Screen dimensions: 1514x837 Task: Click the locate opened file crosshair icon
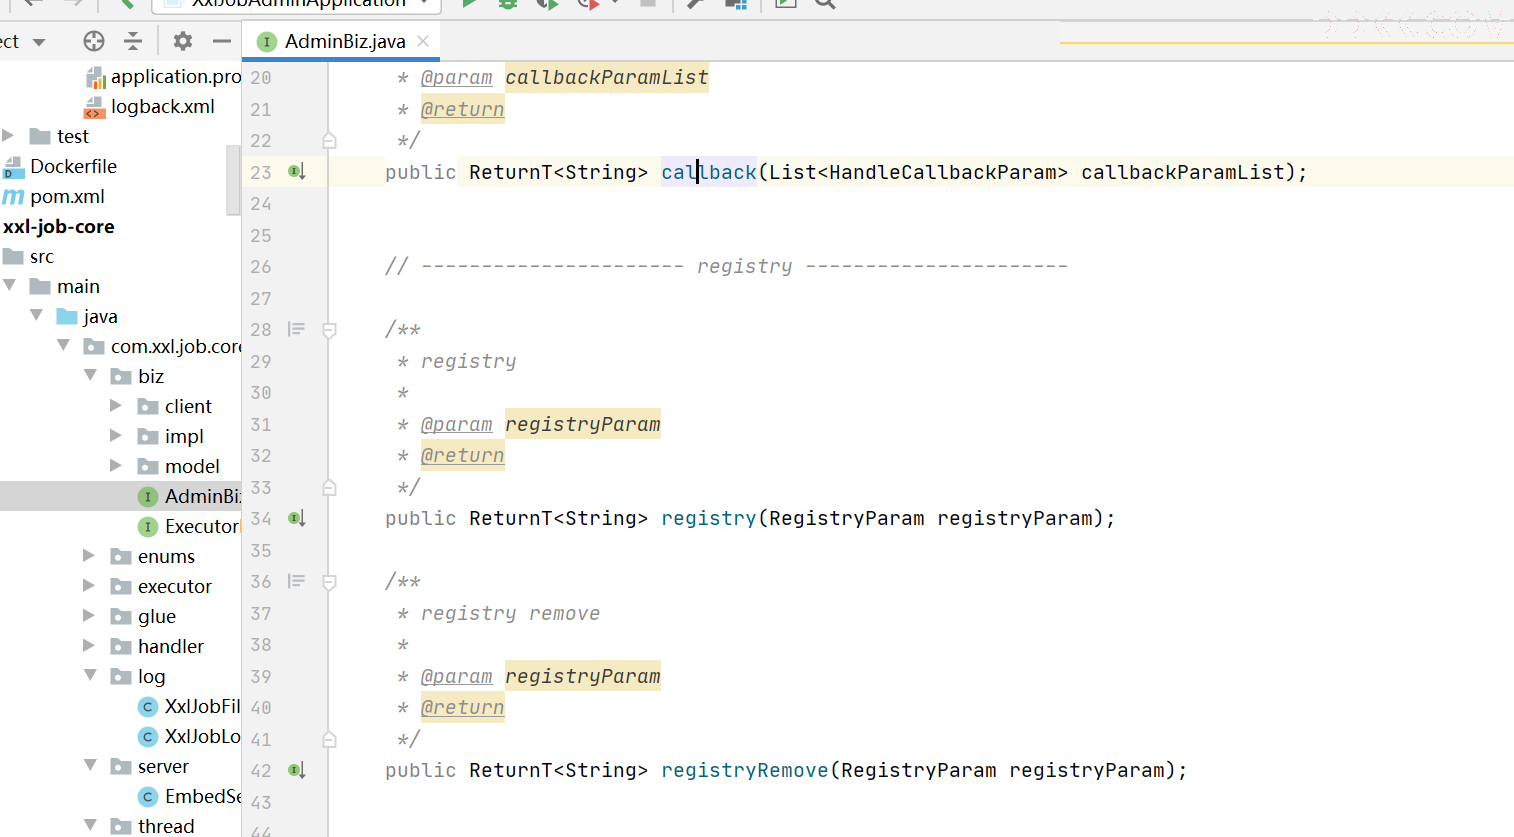(x=94, y=41)
